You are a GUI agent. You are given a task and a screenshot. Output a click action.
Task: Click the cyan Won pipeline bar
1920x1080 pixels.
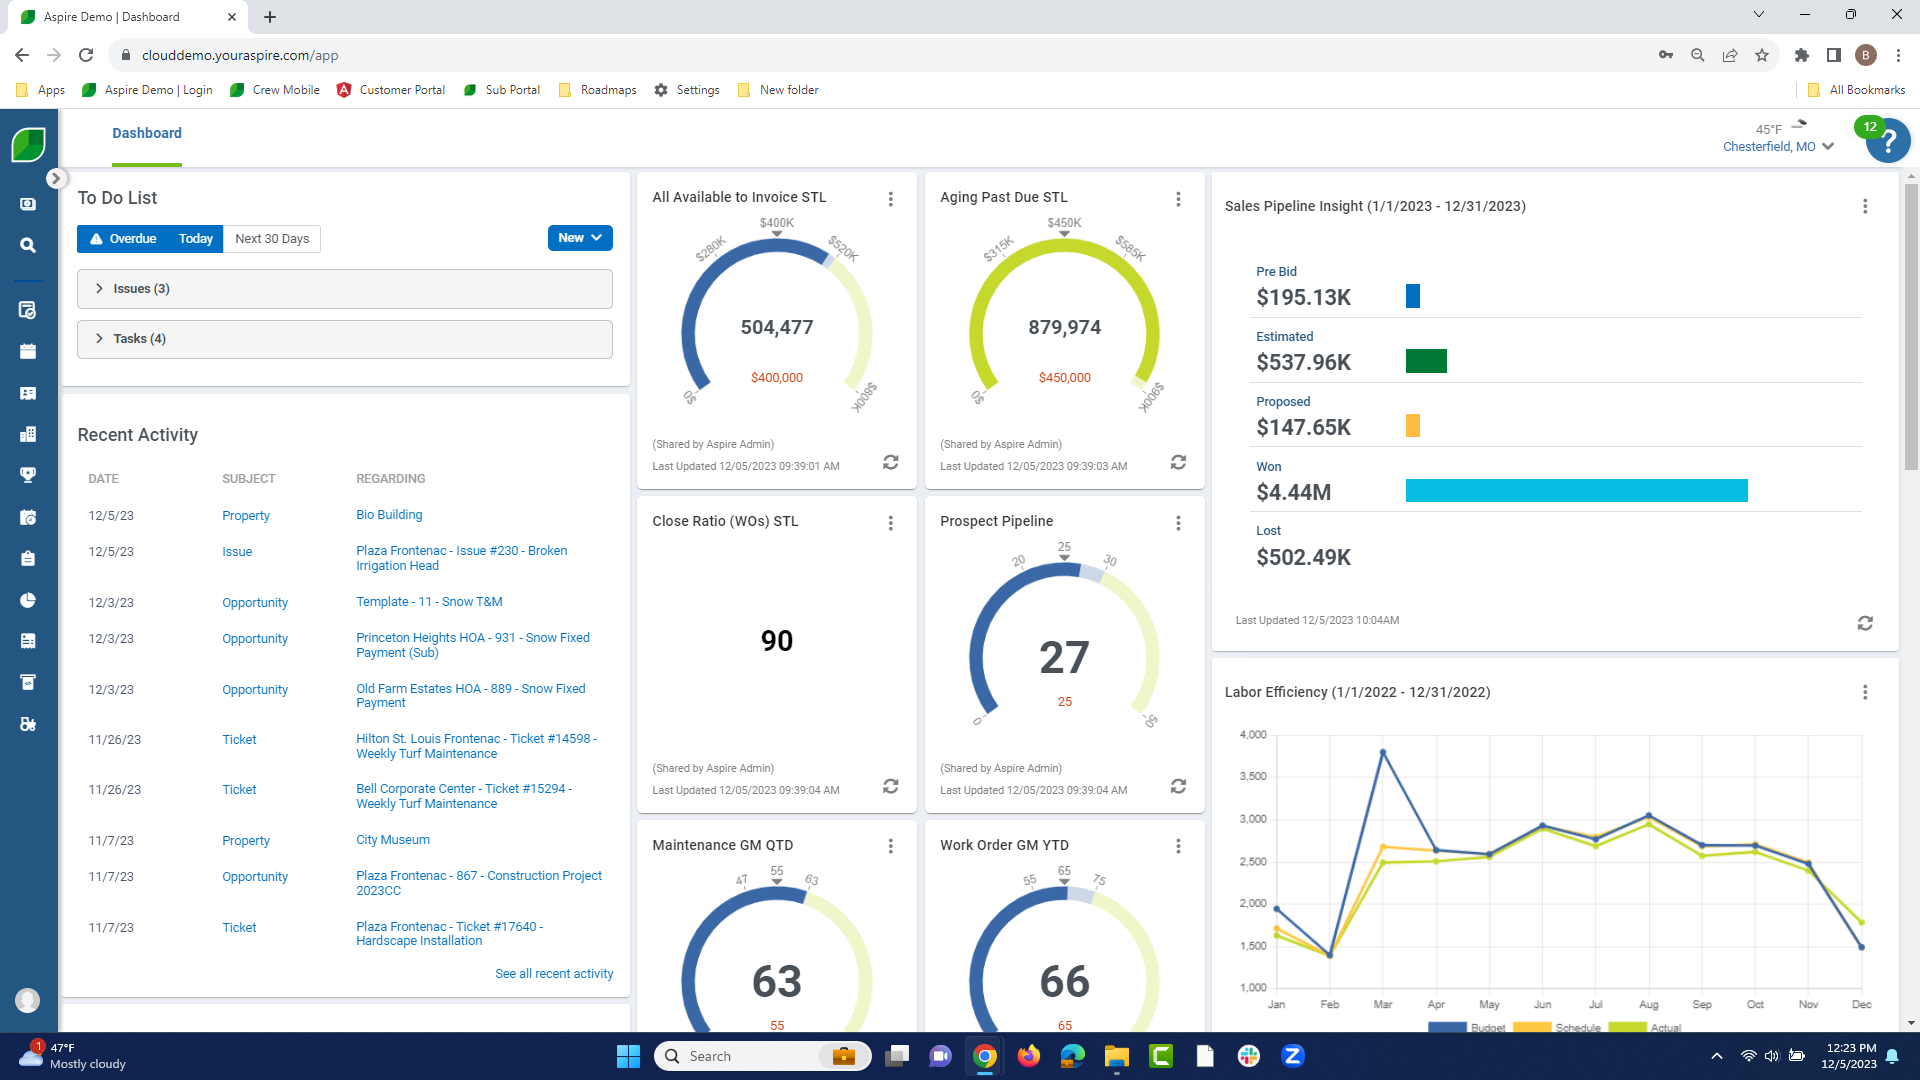click(1576, 490)
